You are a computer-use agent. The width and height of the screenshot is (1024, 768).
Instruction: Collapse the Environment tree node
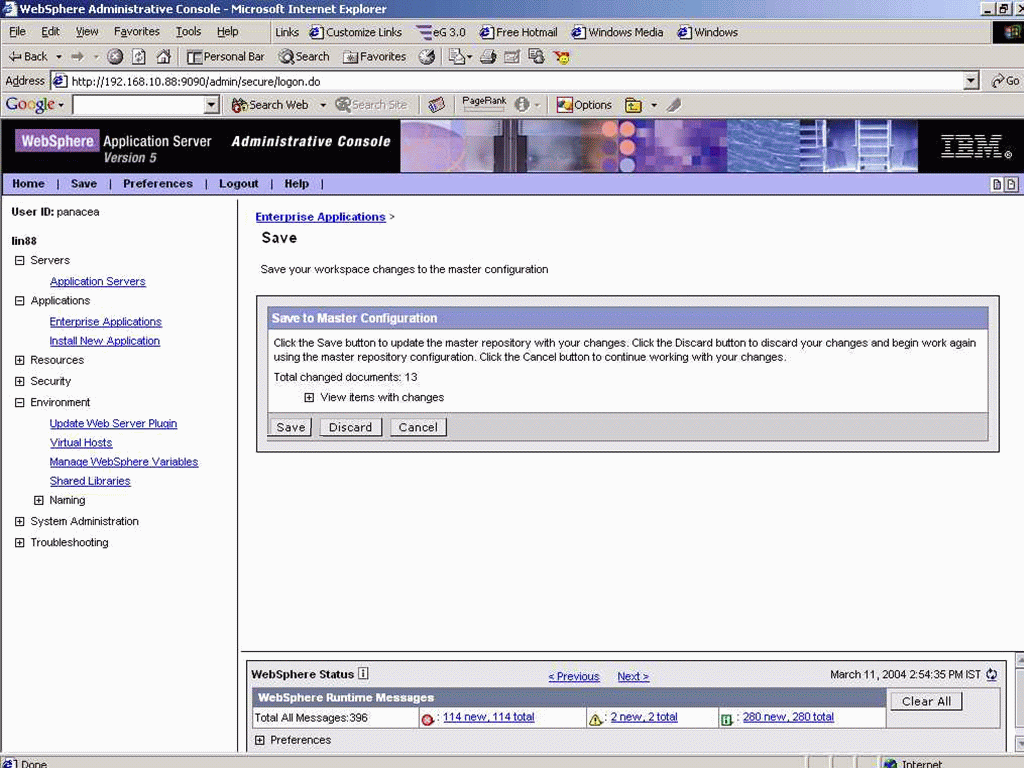pos(20,402)
